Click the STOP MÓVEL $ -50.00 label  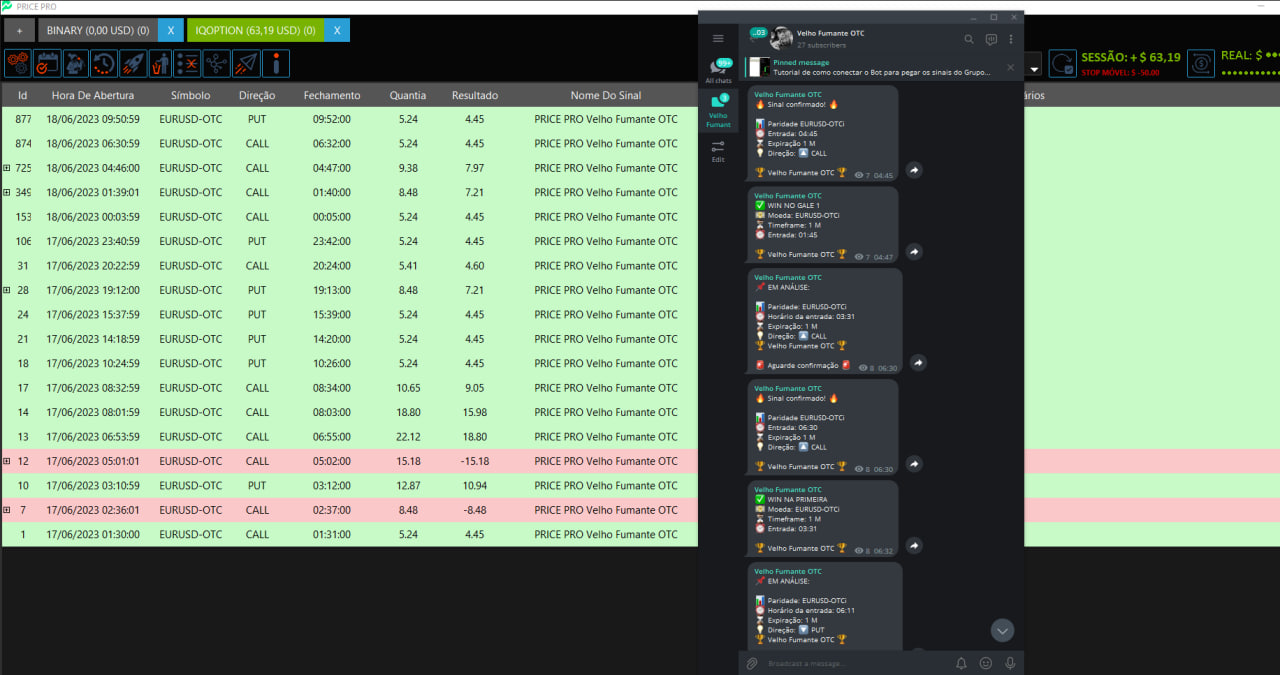tap(1120, 73)
